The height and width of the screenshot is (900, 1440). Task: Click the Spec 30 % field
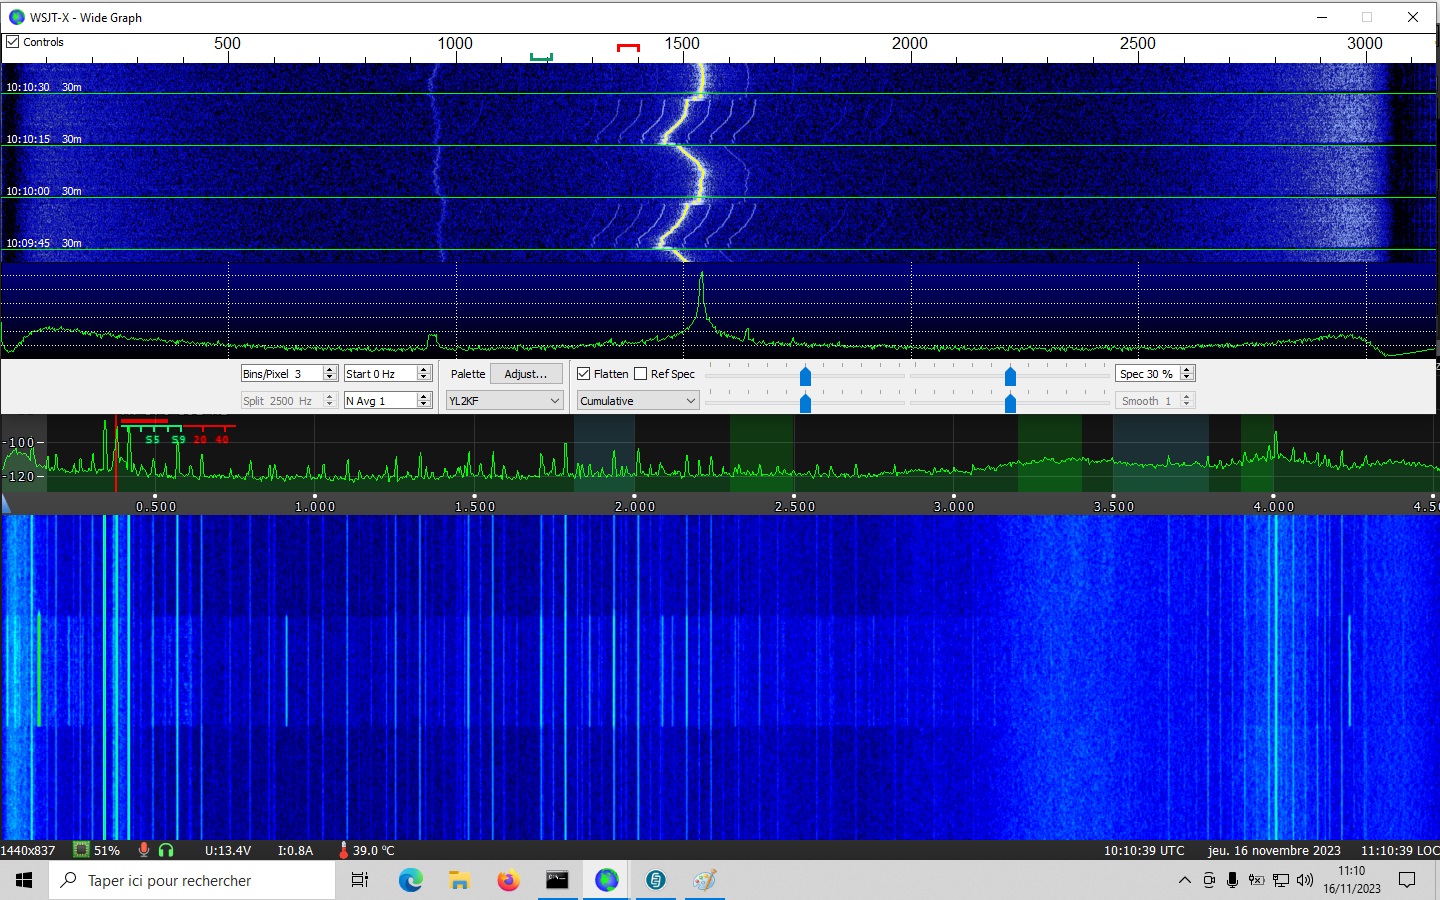[1148, 373]
